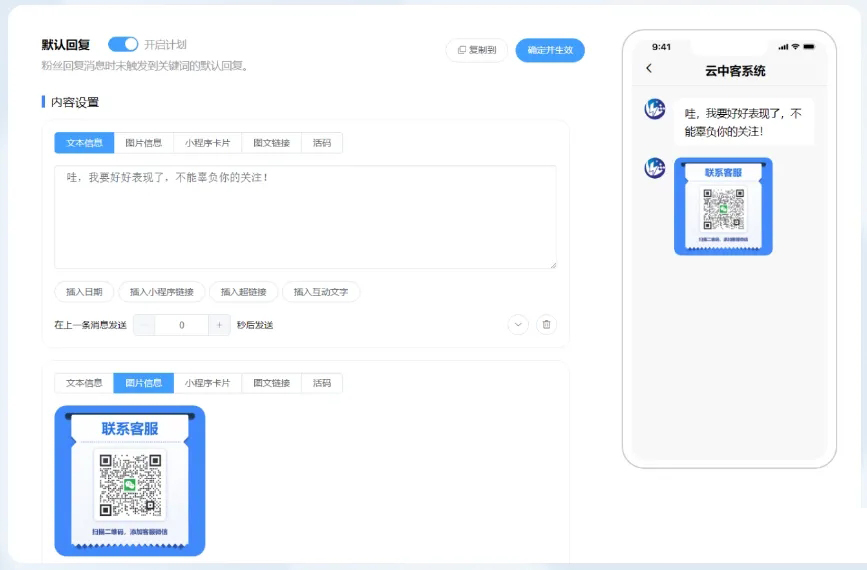Image resolution: width=867 pixels, height=570 pixels.
Task: Collapse the first message block with chevron
Action: click(518, 325)
